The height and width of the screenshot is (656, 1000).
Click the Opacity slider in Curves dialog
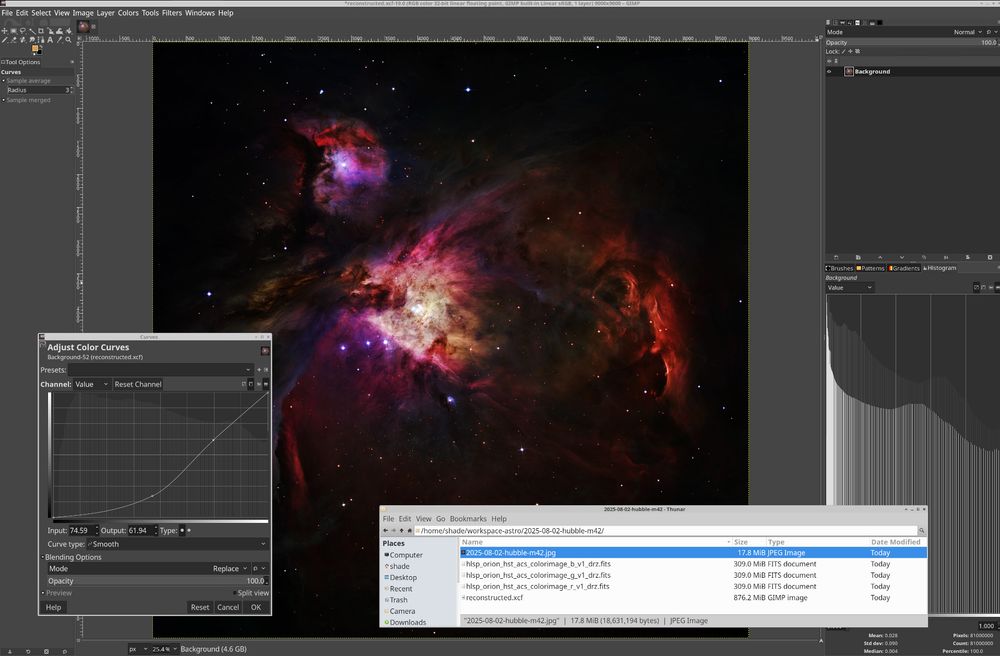click(158, 581)
